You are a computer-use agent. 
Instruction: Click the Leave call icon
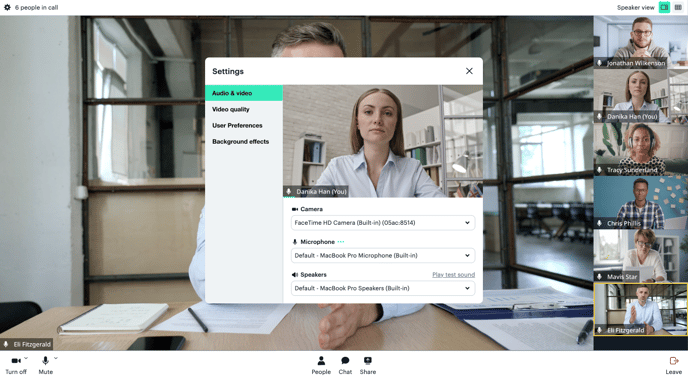(674, 361)
